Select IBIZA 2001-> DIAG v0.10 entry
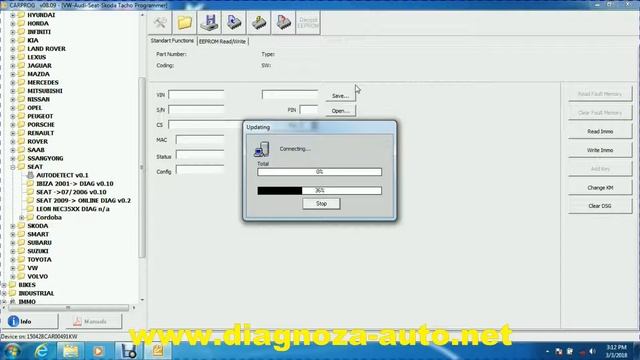Image resolution: width=640 pixels, height=360 pixels. 75,184
